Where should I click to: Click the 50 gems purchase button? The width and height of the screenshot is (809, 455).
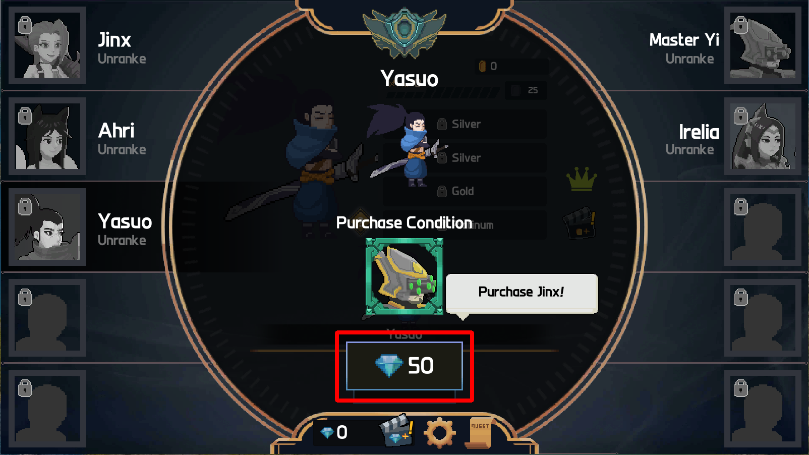click(x=404, y=366)
